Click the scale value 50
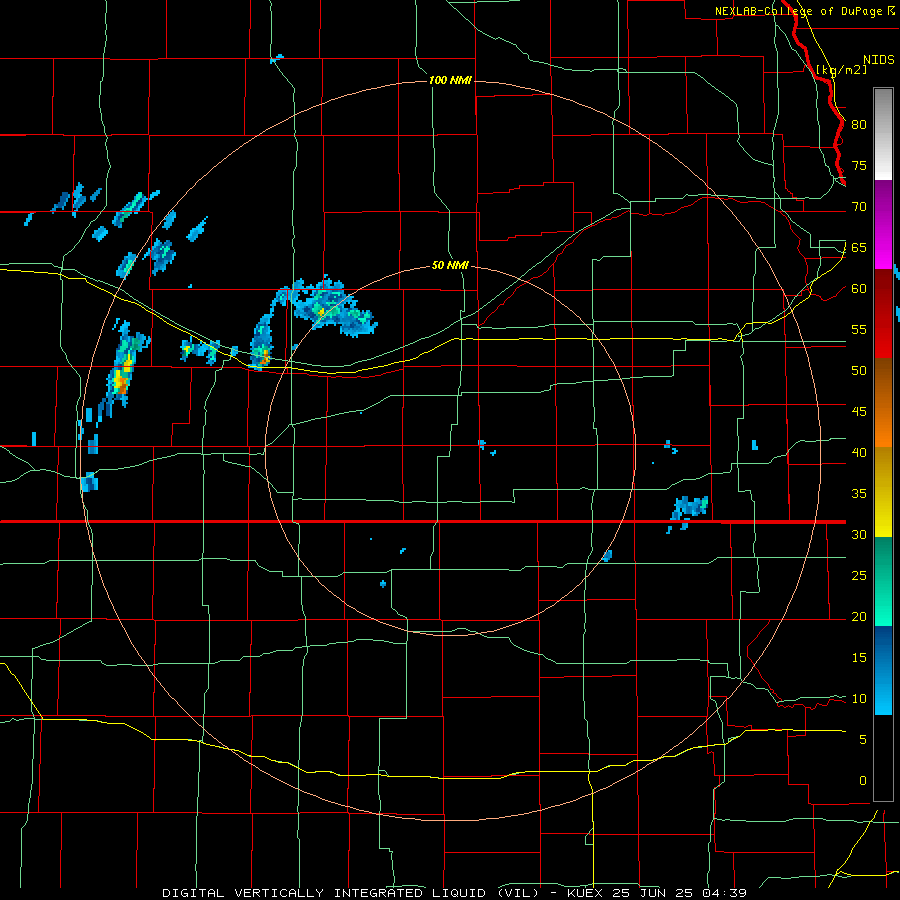The height and width of the screenshot is (900, 900). click(x=859, y=371)
